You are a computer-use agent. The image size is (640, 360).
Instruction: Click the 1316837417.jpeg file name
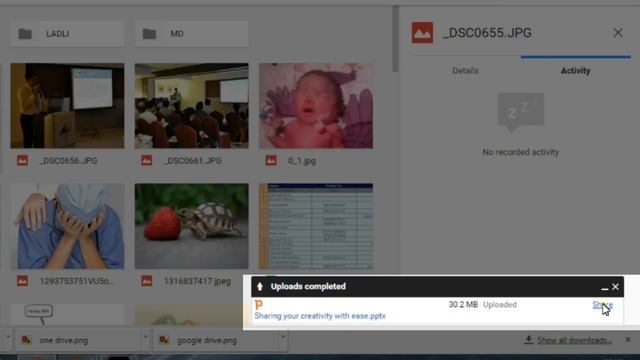click(x=198, y=281)
